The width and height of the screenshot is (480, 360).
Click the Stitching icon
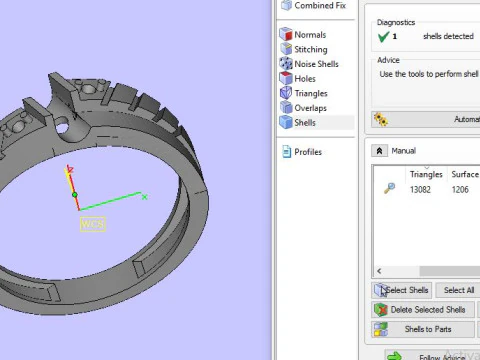tap(286, 49)
